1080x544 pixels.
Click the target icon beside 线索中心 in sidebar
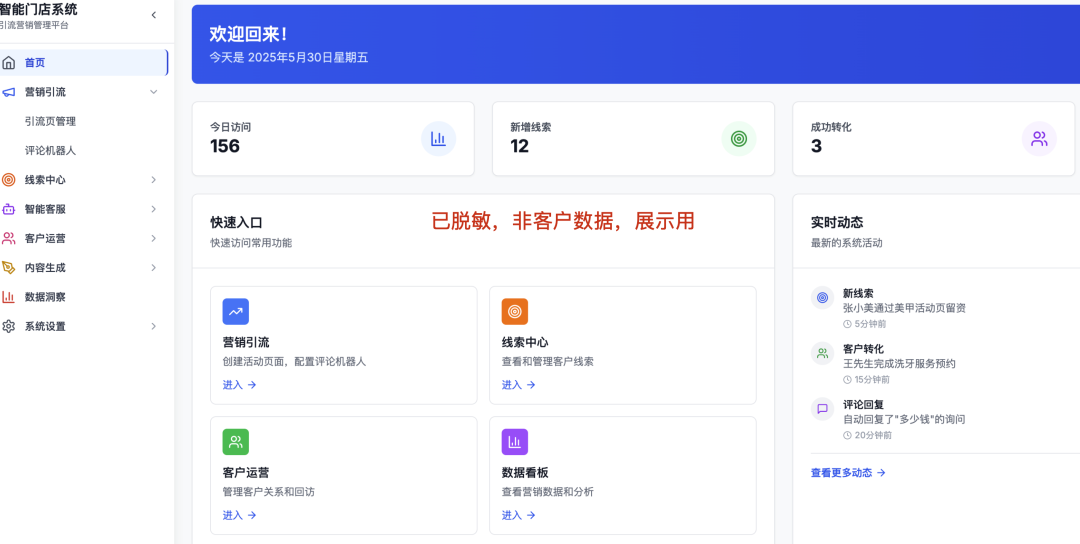8,180
